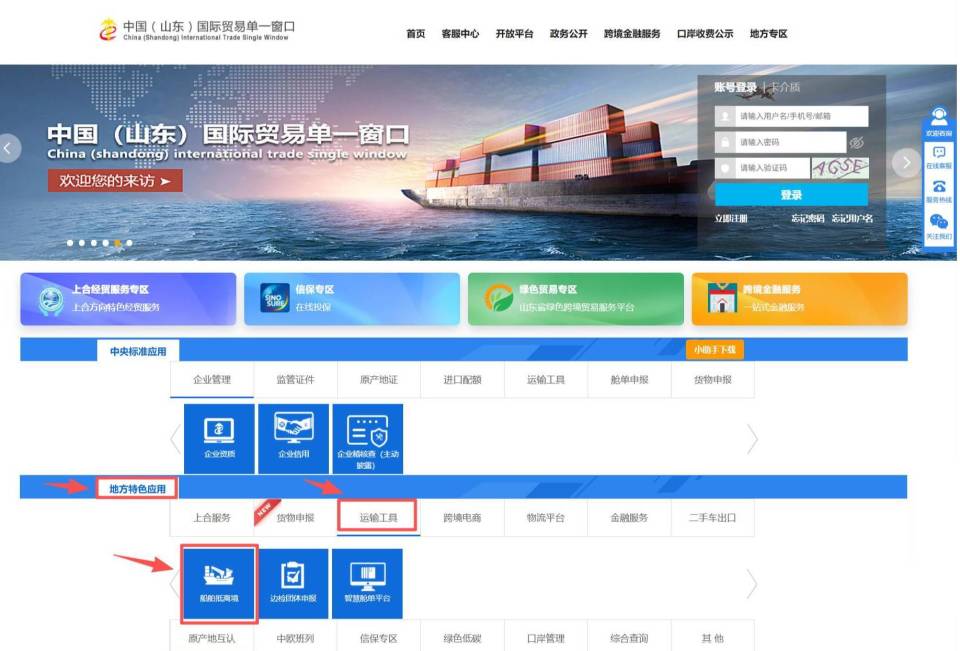The image size is (960, 651).
Task: Click the 忘记用户名 link
Action: (x=852, y=218)
